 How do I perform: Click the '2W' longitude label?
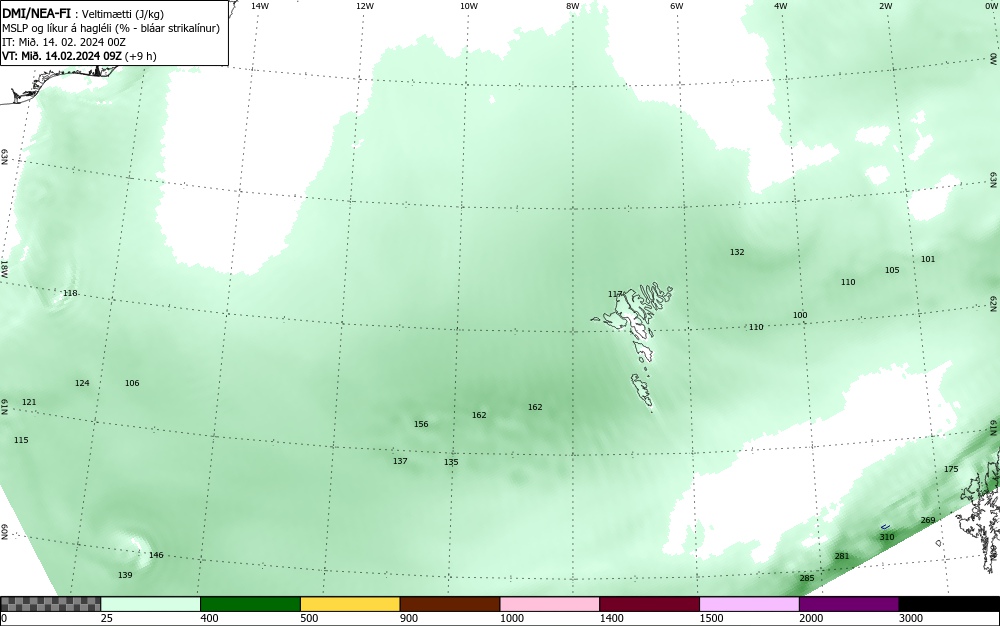pos(885,6)
